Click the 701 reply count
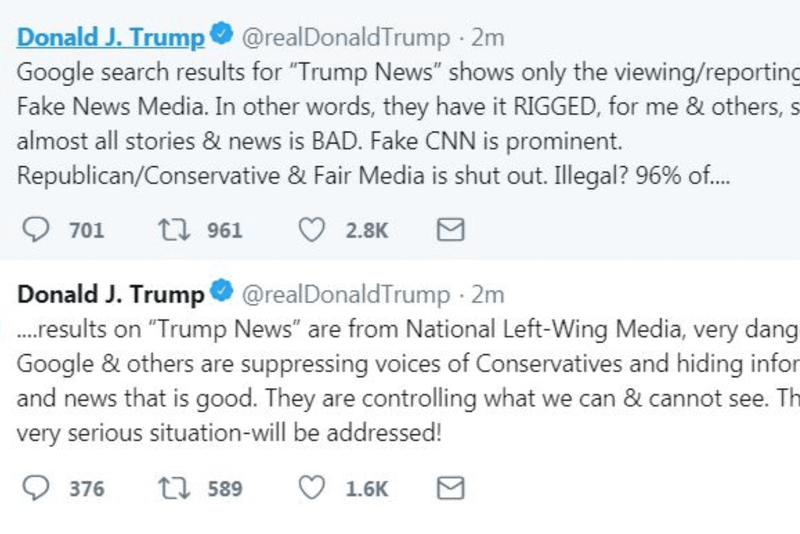 [87, 231]
